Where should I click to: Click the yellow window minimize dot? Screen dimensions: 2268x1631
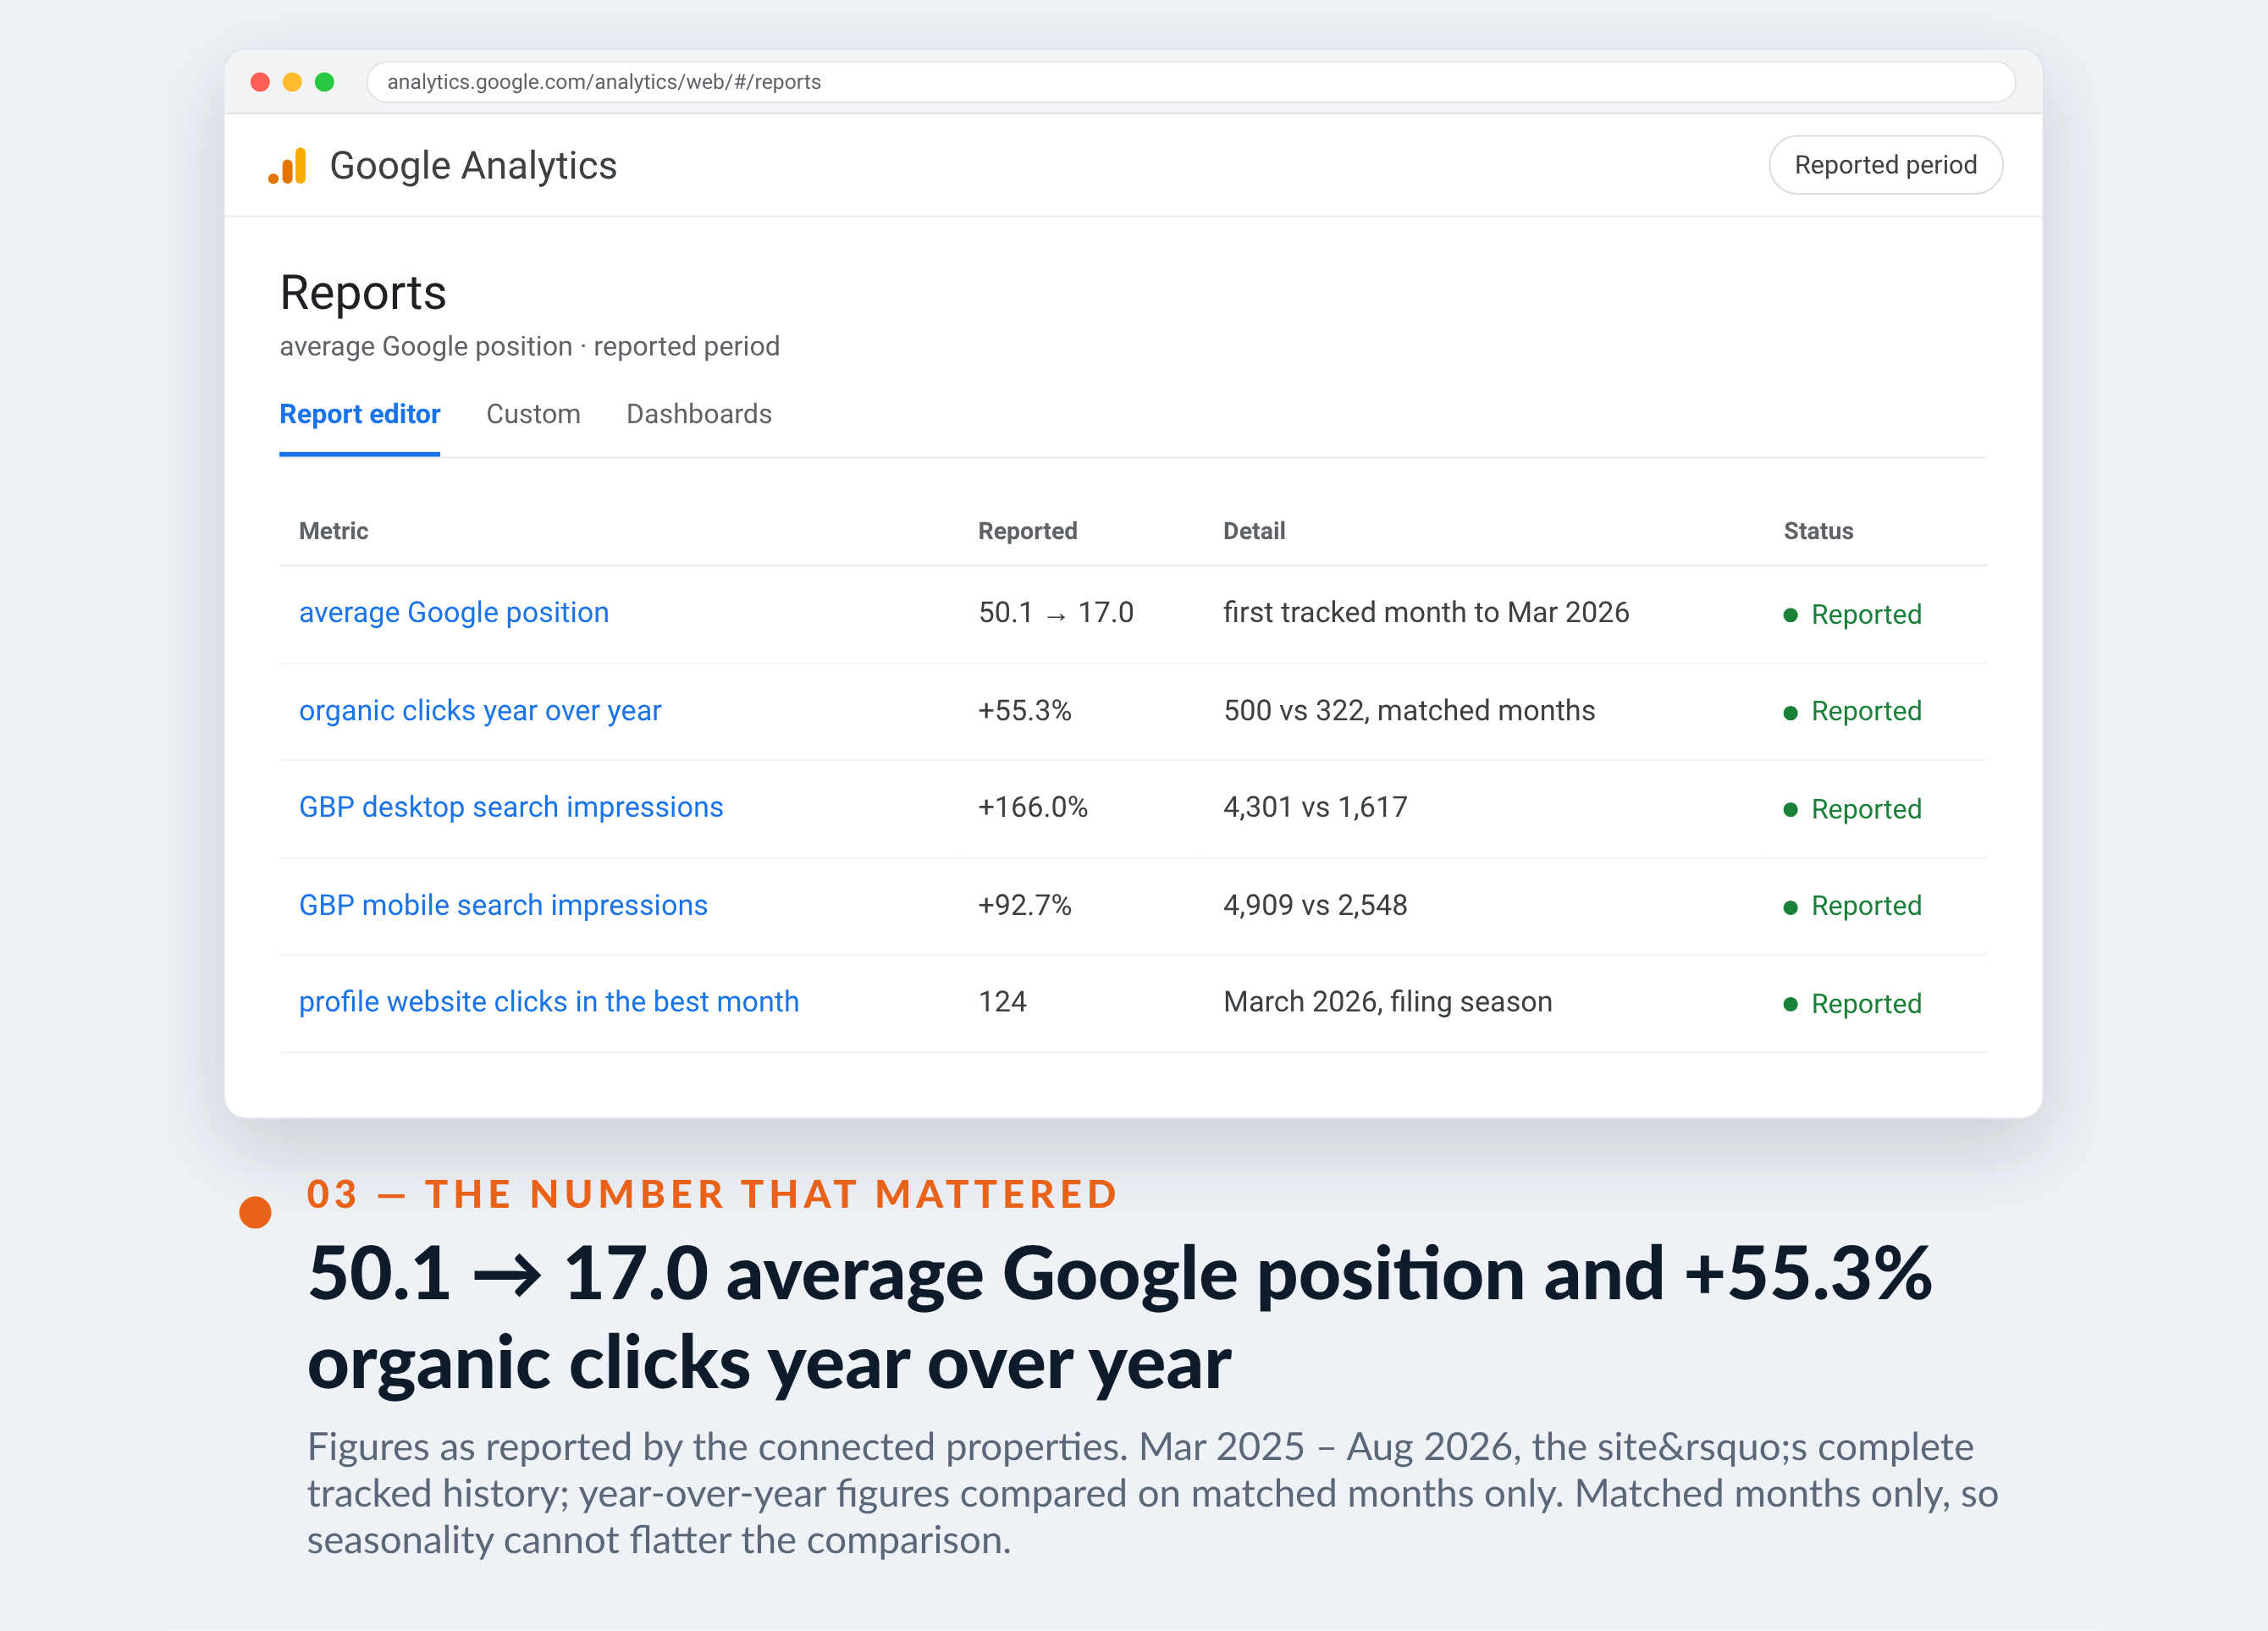[292, 82]
